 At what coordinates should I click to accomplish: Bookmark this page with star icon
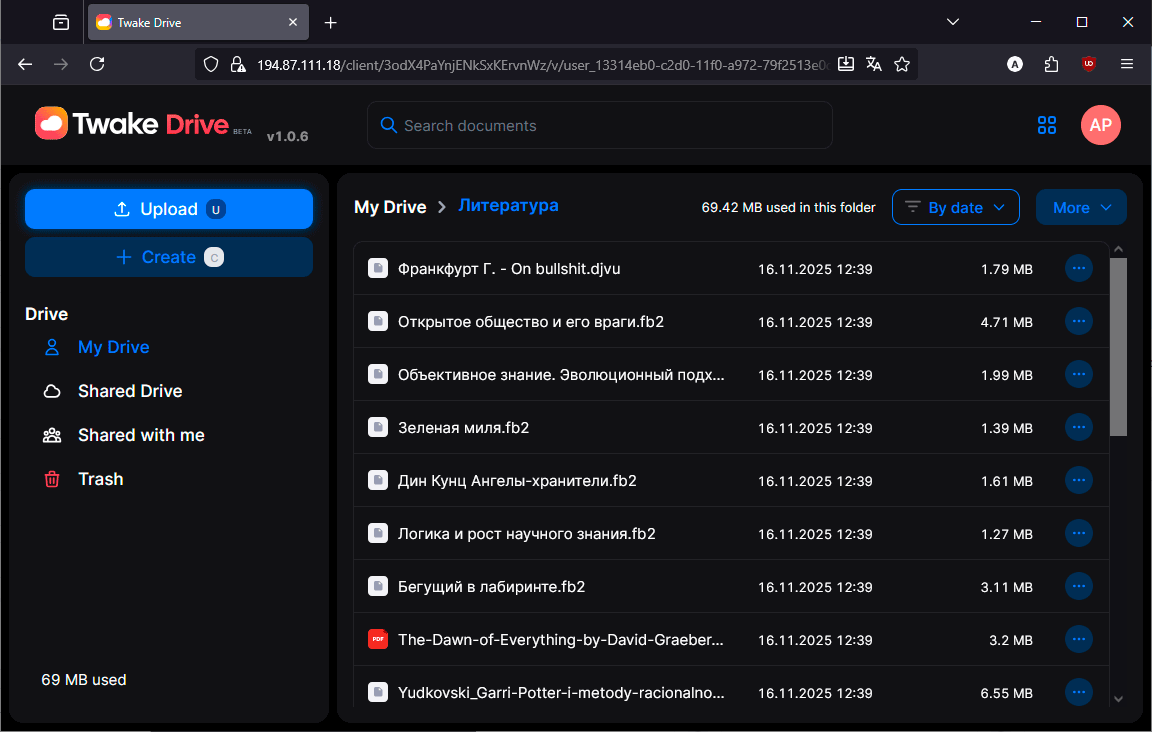pos(902,64)
